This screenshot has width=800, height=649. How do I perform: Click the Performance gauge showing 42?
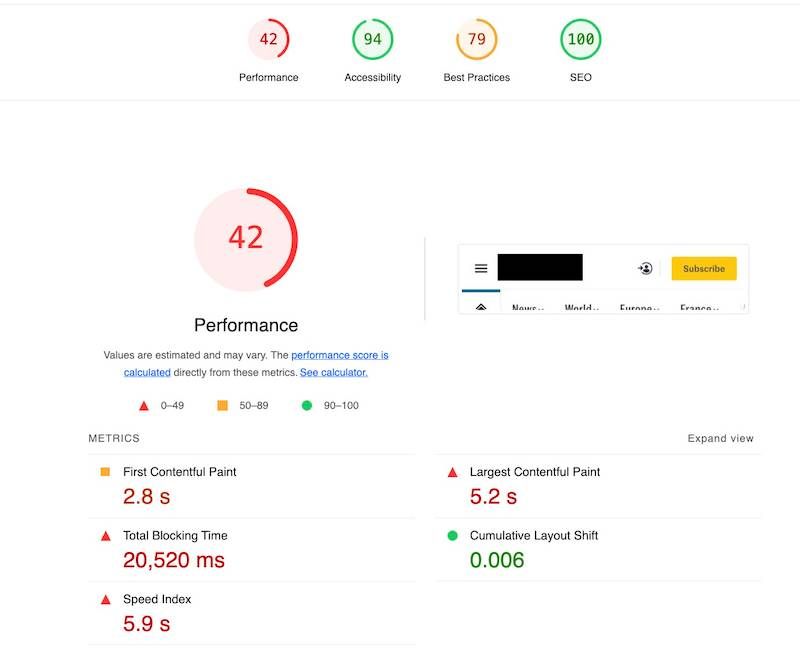point(268,41)
